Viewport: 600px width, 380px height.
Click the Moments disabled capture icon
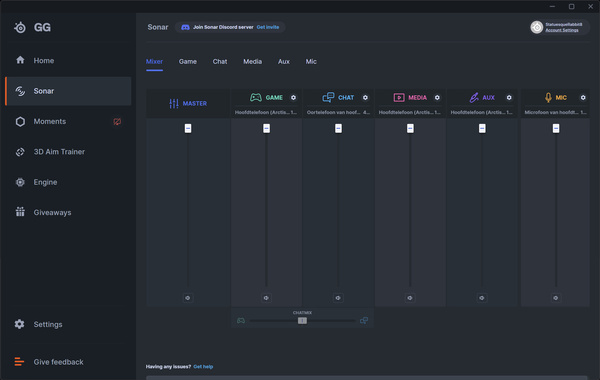117,122
